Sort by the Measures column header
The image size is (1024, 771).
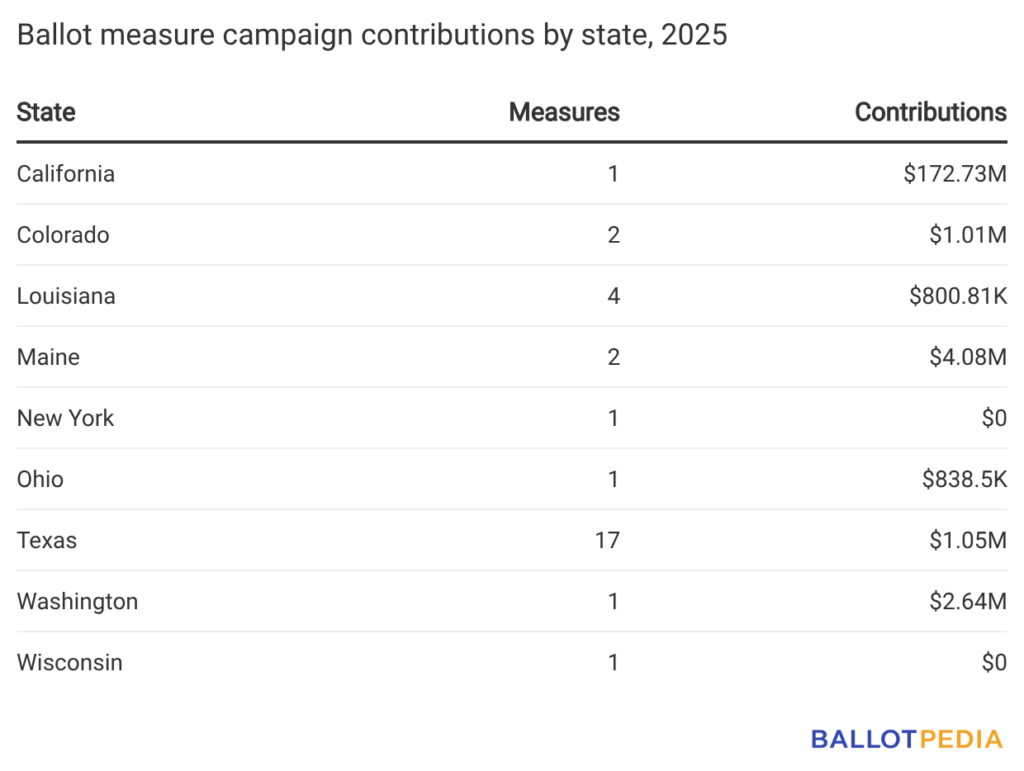pos(564,112)
